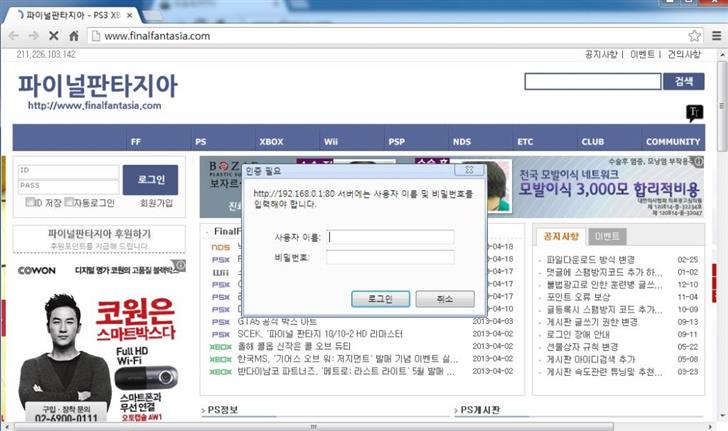The width and height of the screenshot is (728, 431).
Task: Open the 회원가입 sign-up link
Action: tap(156, 203)
